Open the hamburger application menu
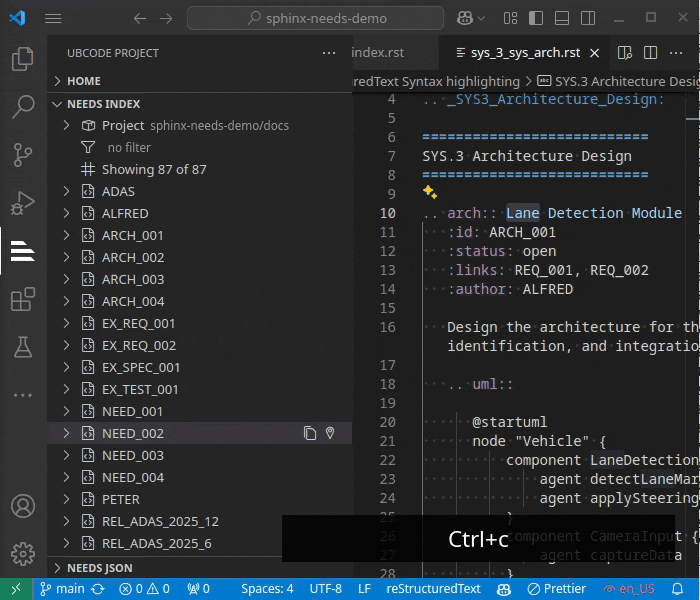The width and height of the screenshot is (700, 600). 53,18
